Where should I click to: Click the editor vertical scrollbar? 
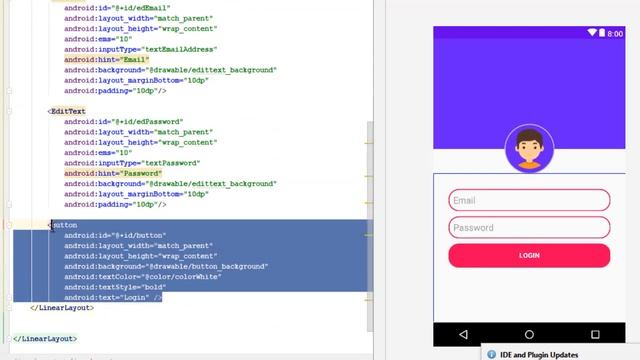370,227
